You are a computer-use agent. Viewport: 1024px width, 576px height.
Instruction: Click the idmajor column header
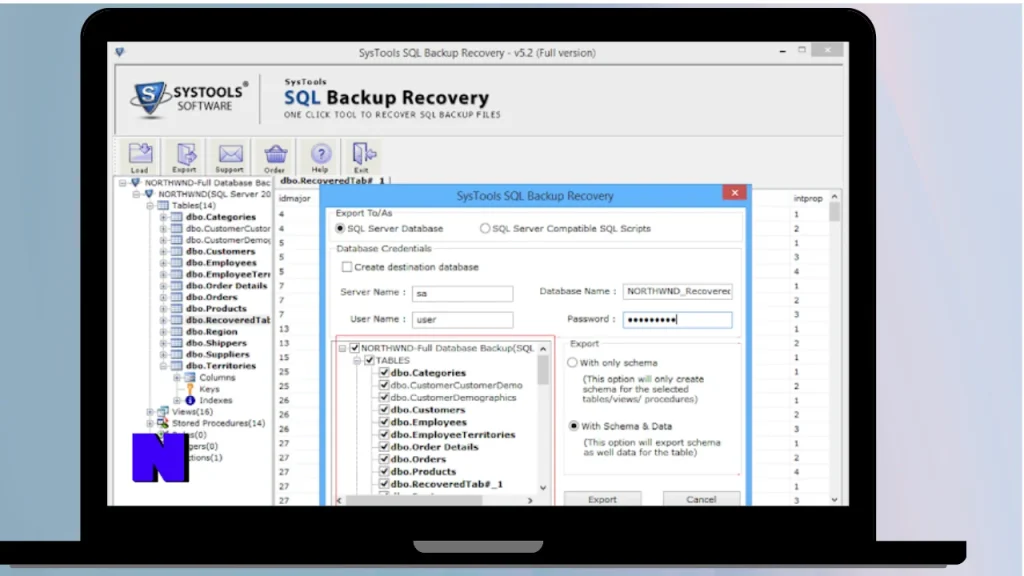[x=295, y=199]
